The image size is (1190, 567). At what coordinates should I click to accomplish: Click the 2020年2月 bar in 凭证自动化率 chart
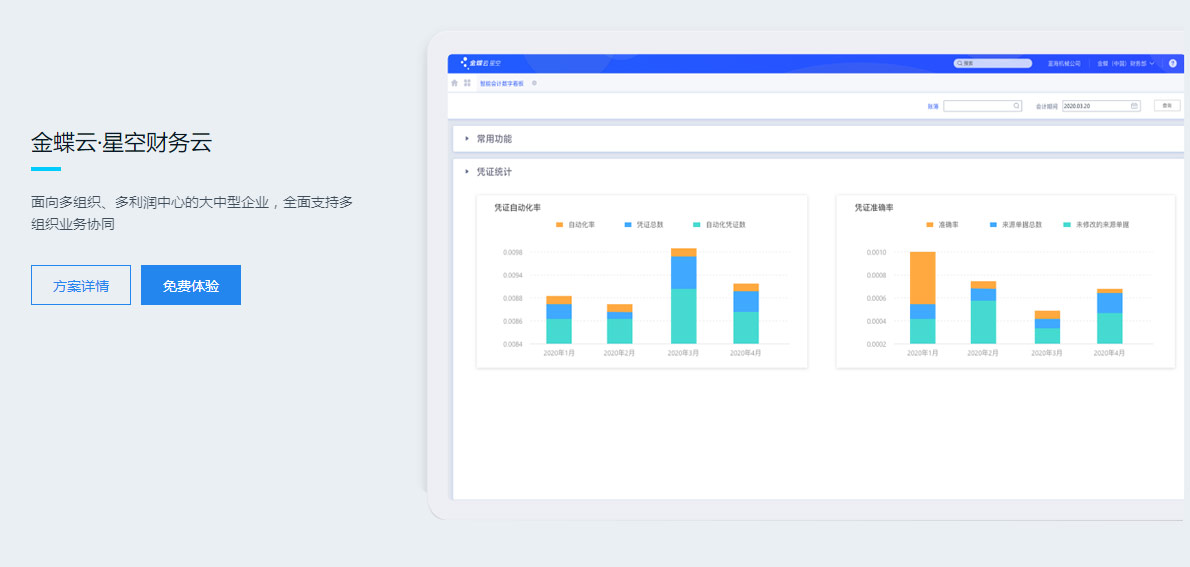pyautogui.click(x=619, y=324)
